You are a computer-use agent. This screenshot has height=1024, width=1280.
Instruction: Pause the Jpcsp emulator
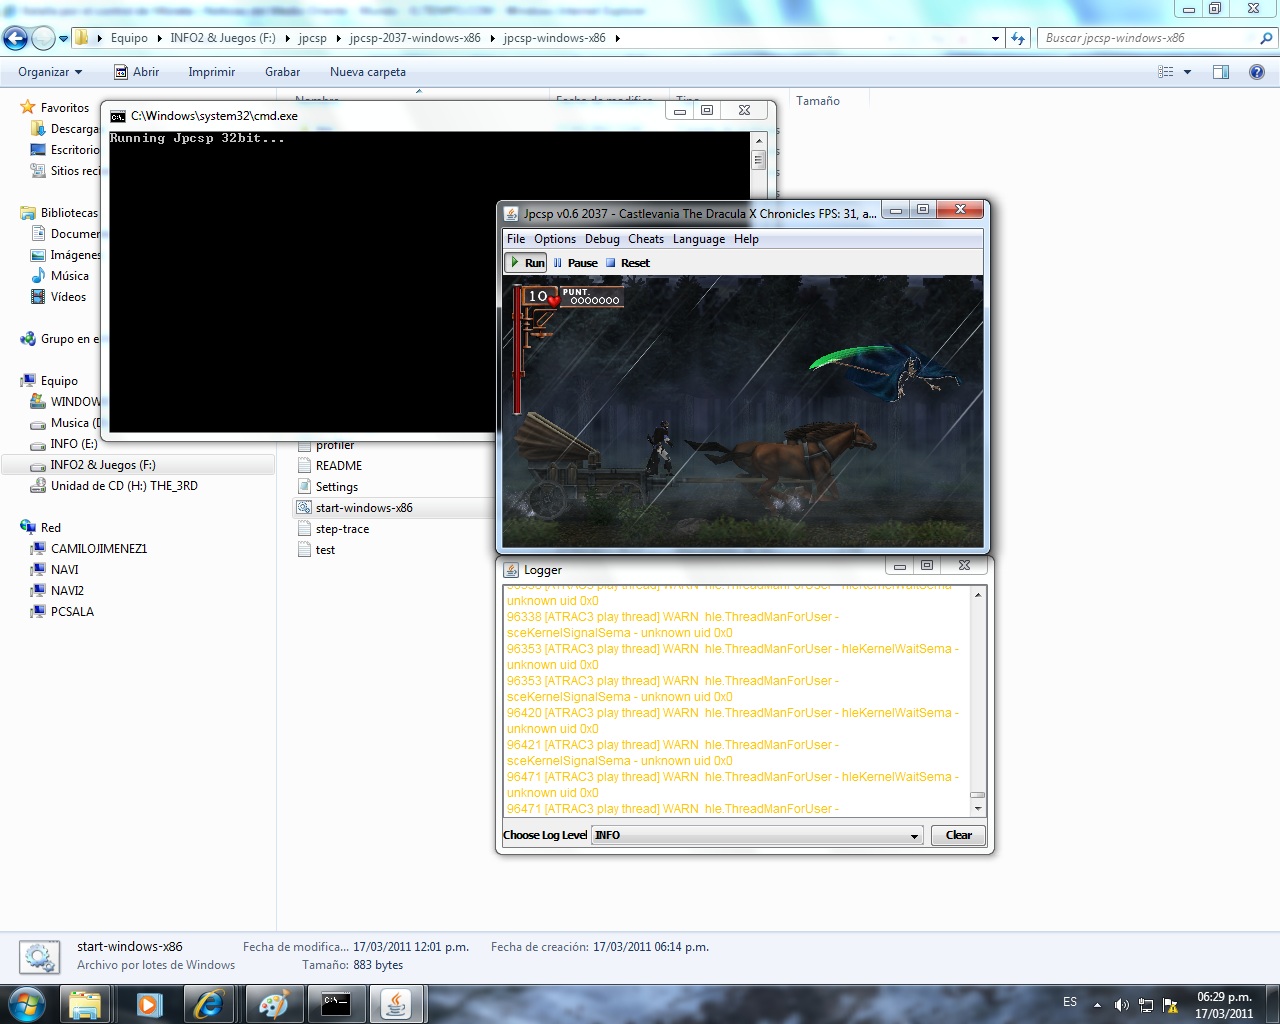point(575,263)
